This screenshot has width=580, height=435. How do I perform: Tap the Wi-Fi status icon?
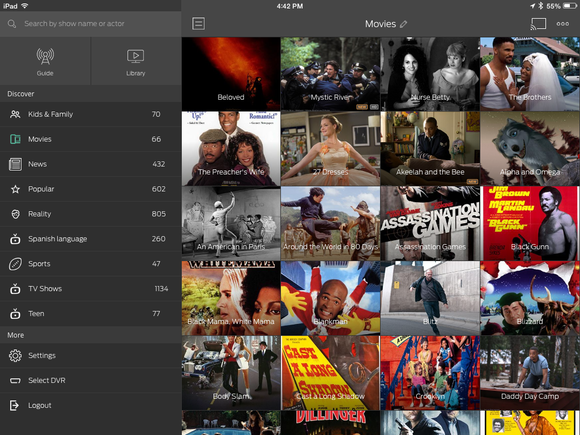pyautogui.click(x=24, y=6)
